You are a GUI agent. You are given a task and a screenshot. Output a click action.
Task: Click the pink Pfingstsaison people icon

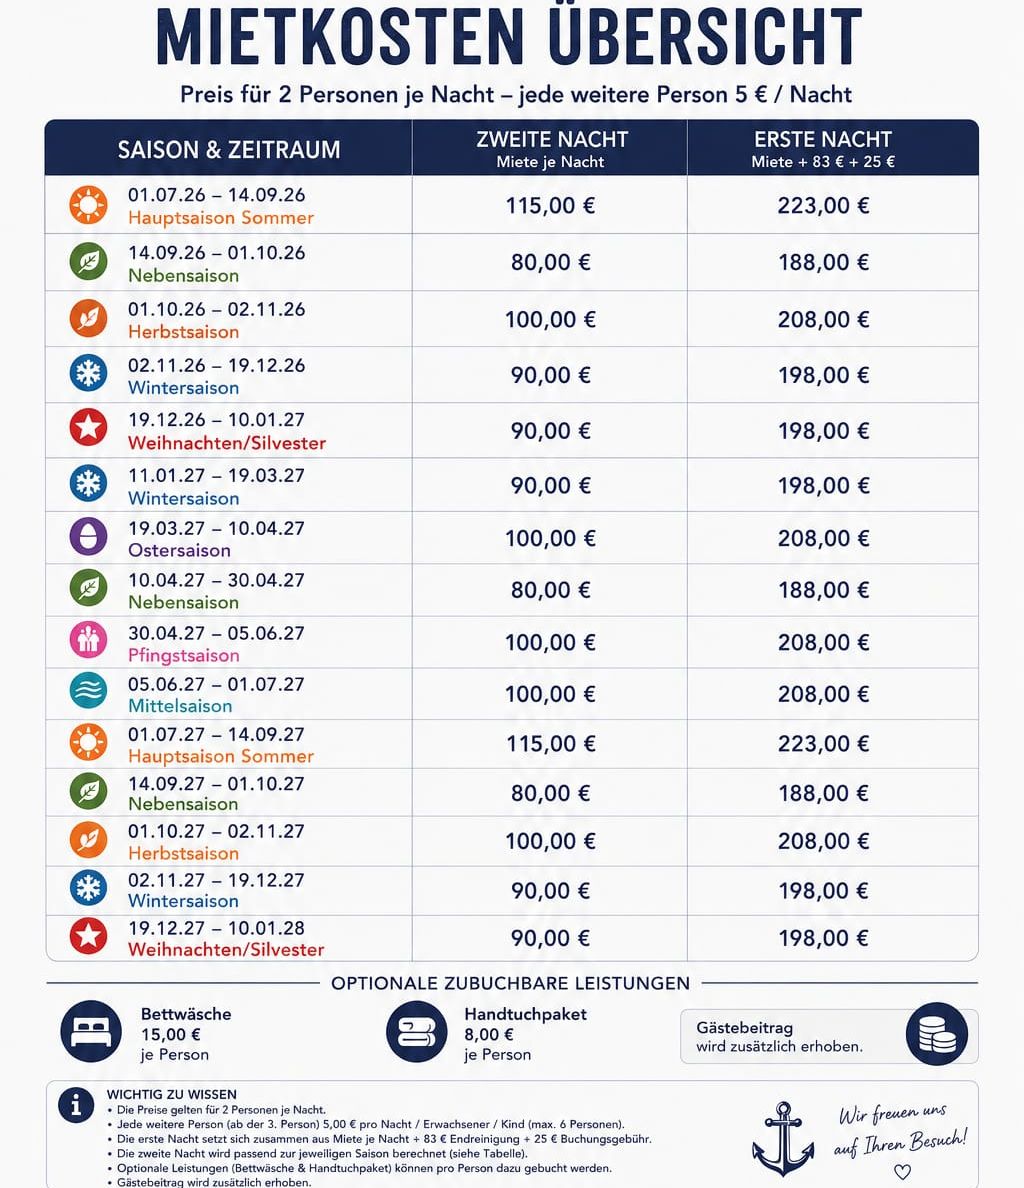[x=88, y=641]
